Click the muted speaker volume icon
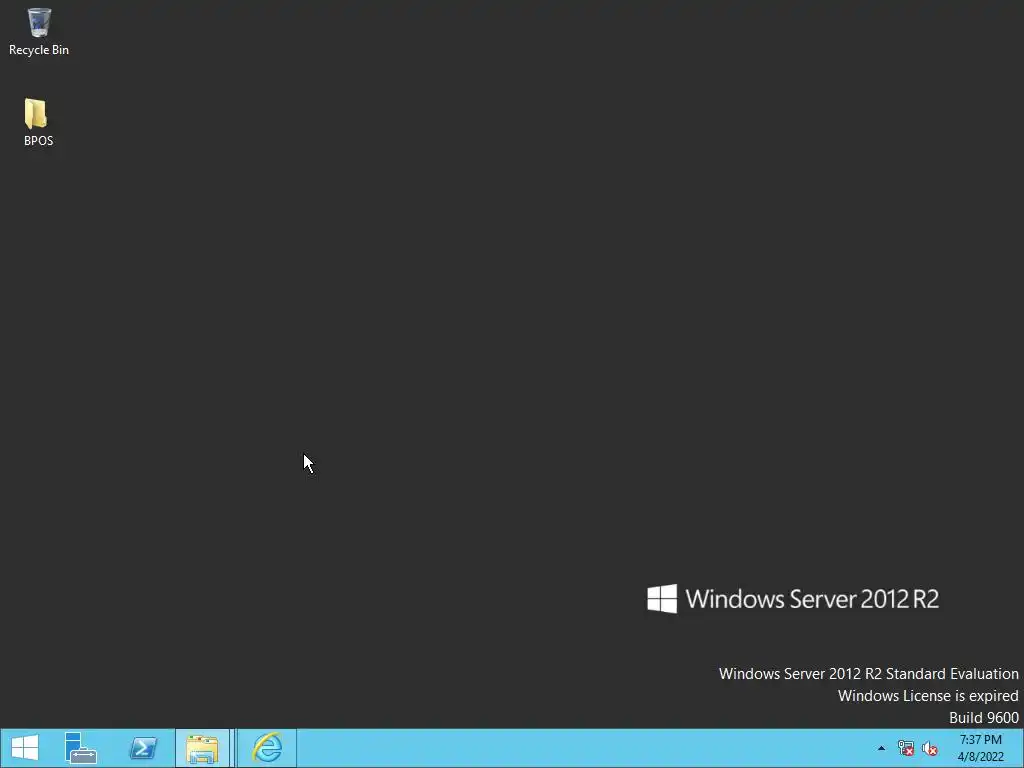 [x=930, y=748]
